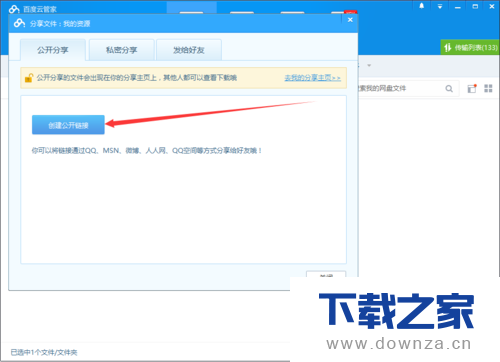The width and height of the screenshot is (500, 362).
Task: Click the icon with red dot beside grid view
Action: point(472,88)
